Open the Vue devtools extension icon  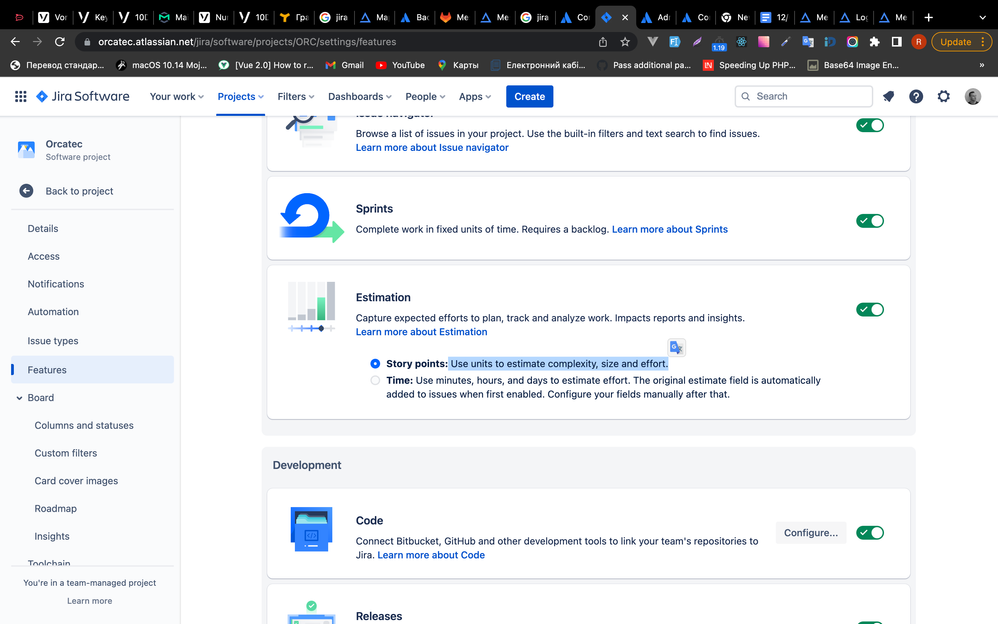tap(652, 41)
